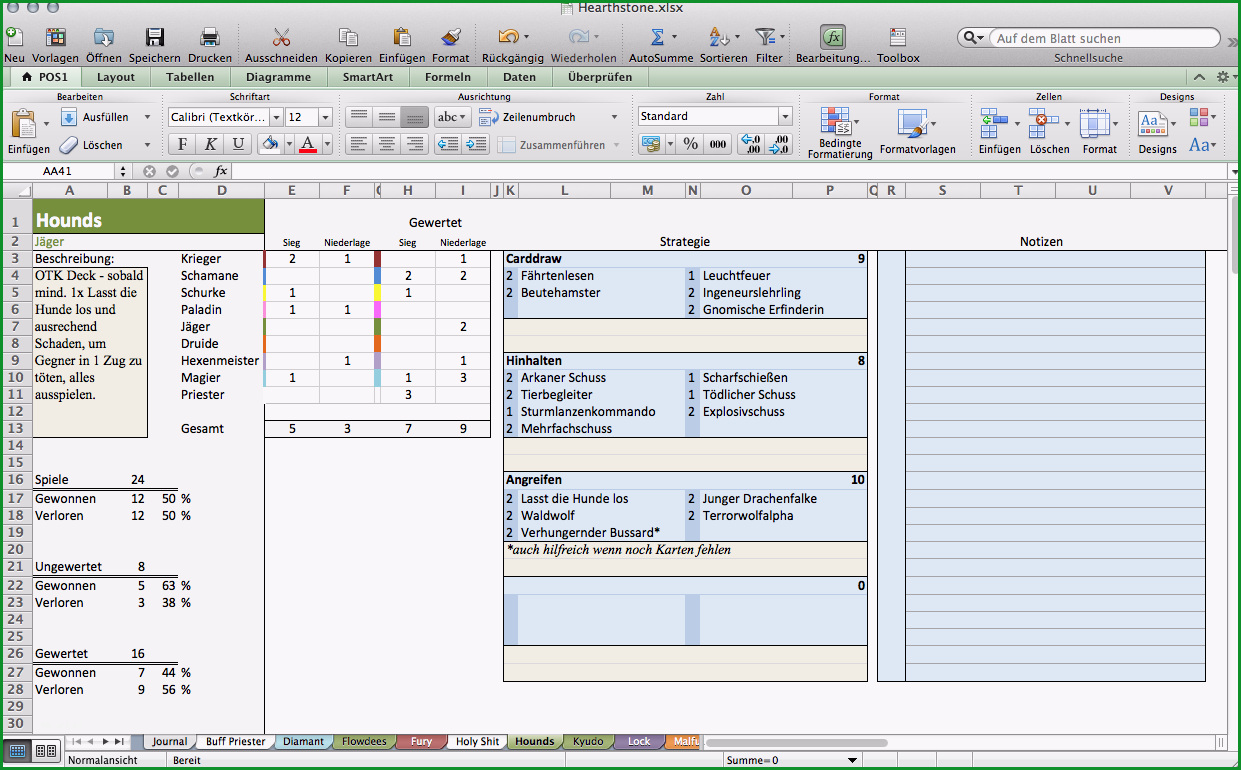
Task: Click the Filter funnel icon
Action: (x=765, y=38)
